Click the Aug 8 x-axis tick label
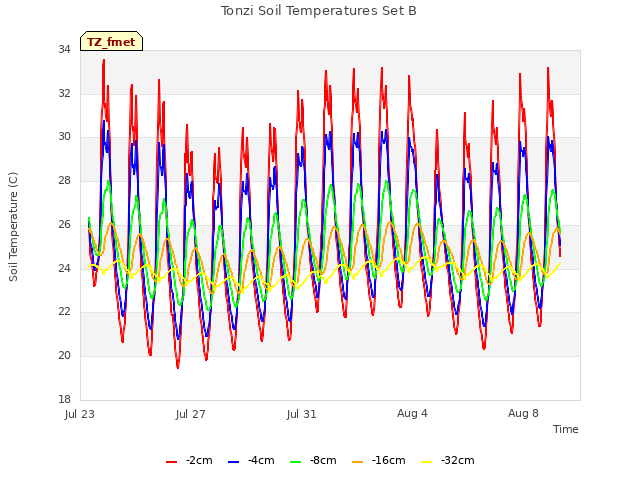The image size is (640, 480). 523,413
